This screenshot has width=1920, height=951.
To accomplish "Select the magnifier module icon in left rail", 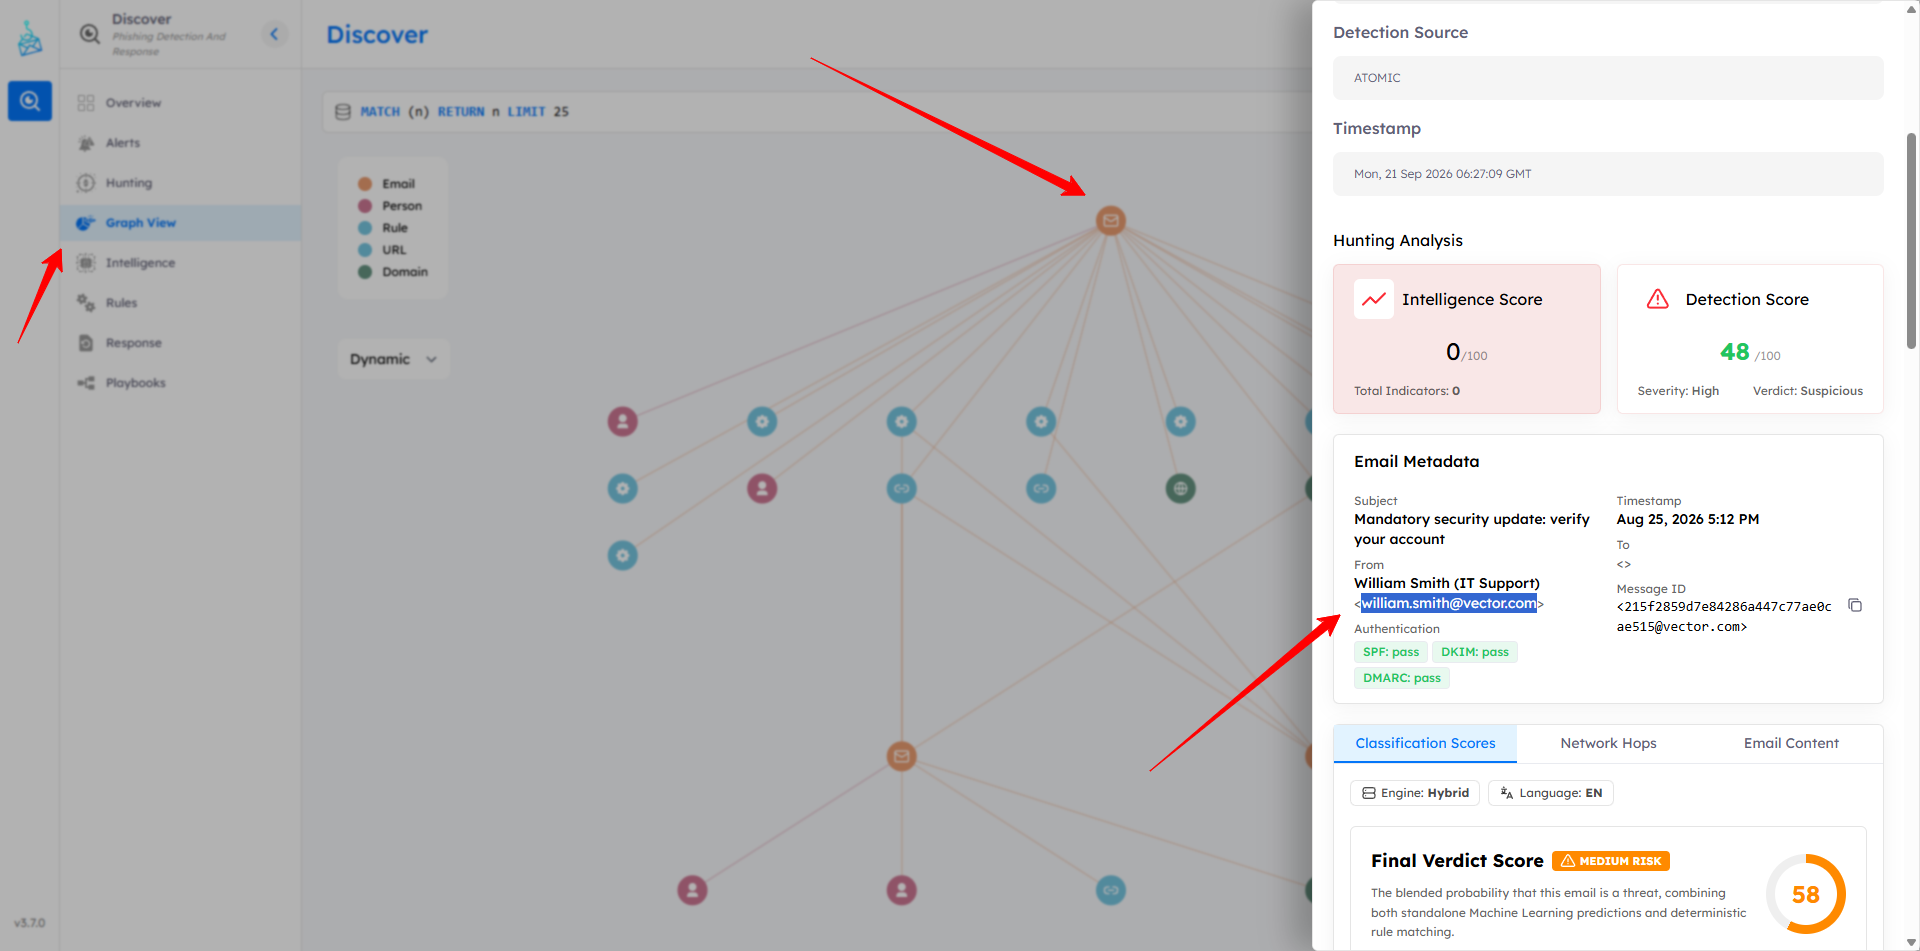I will (x=30, y=101).
